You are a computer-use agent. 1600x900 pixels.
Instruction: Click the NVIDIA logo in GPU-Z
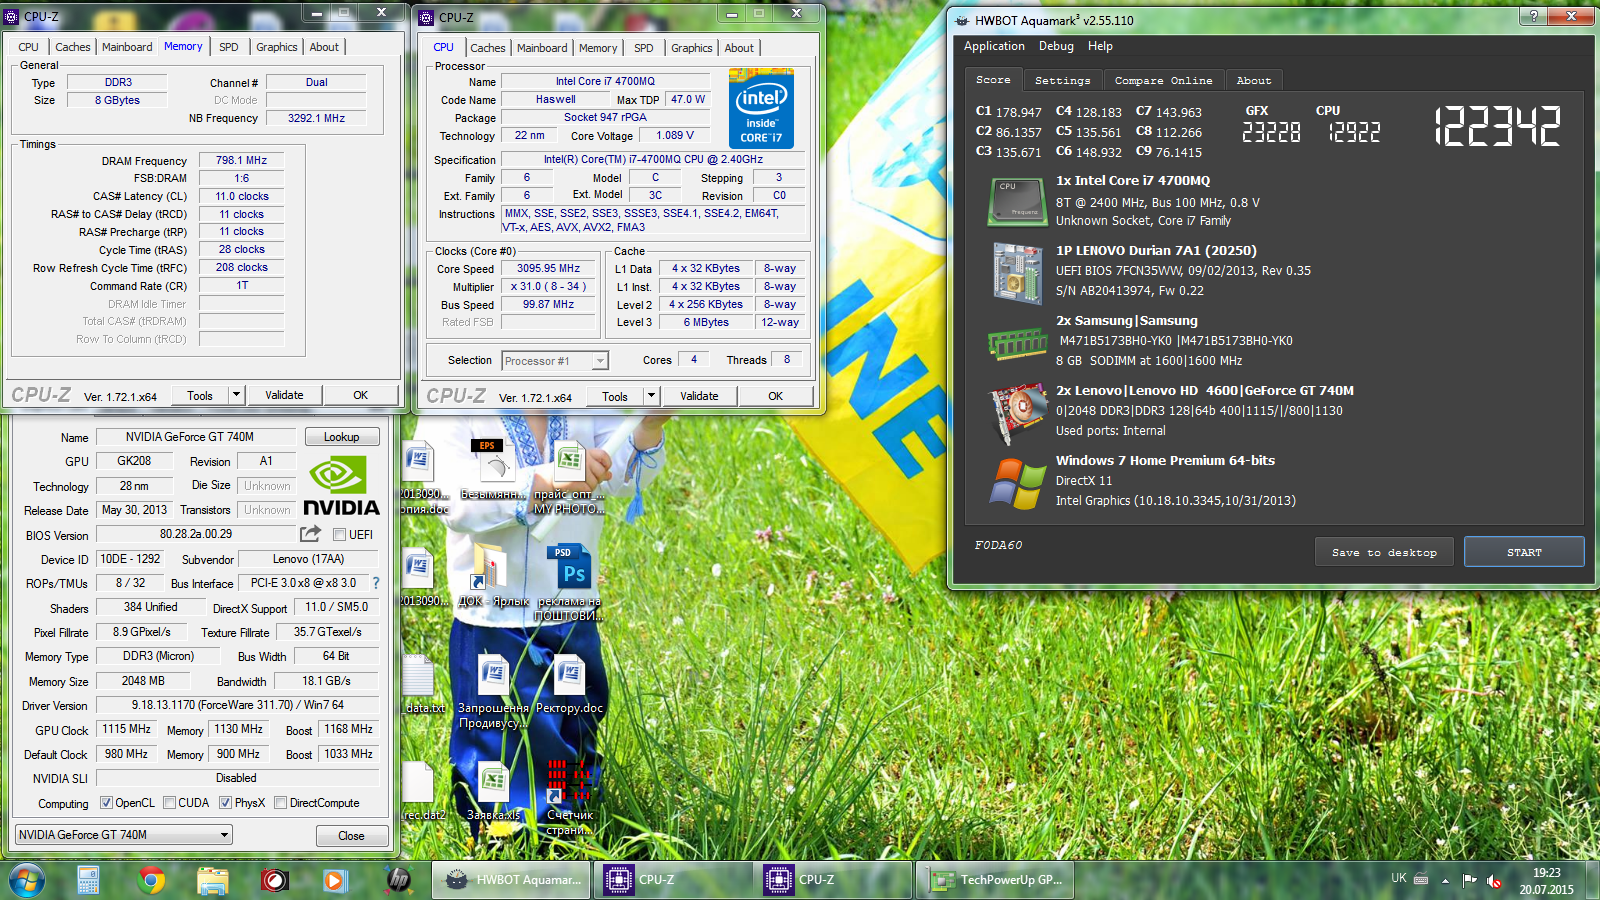341,486
